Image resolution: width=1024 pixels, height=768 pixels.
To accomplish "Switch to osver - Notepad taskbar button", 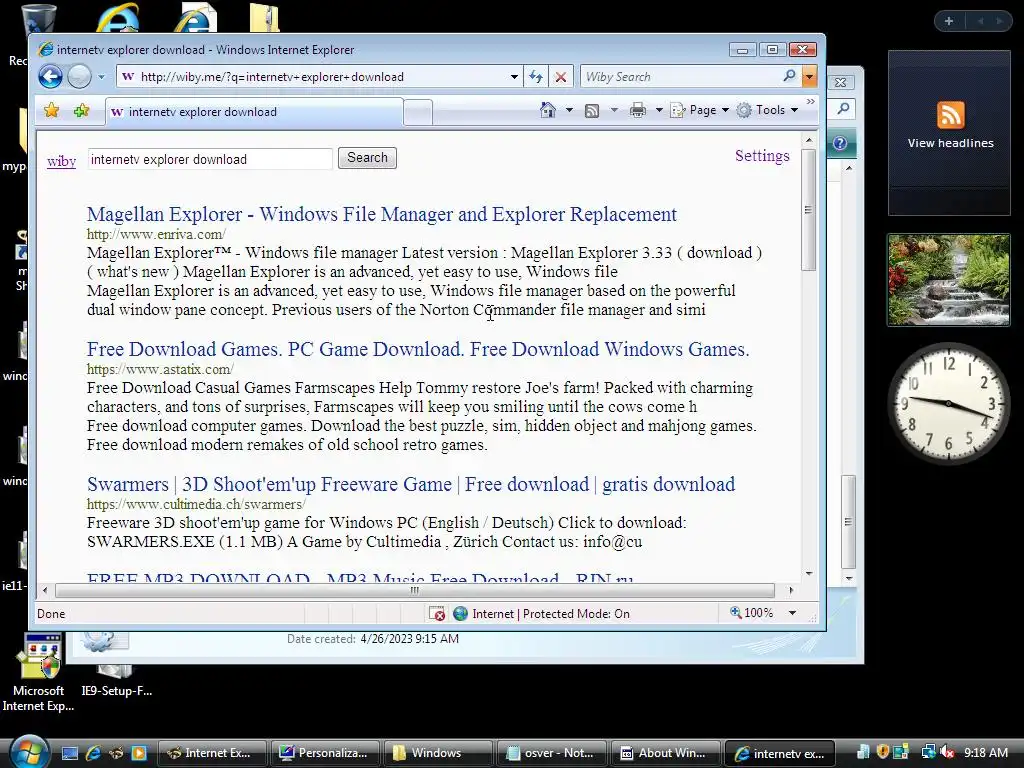I will (551, 753).
